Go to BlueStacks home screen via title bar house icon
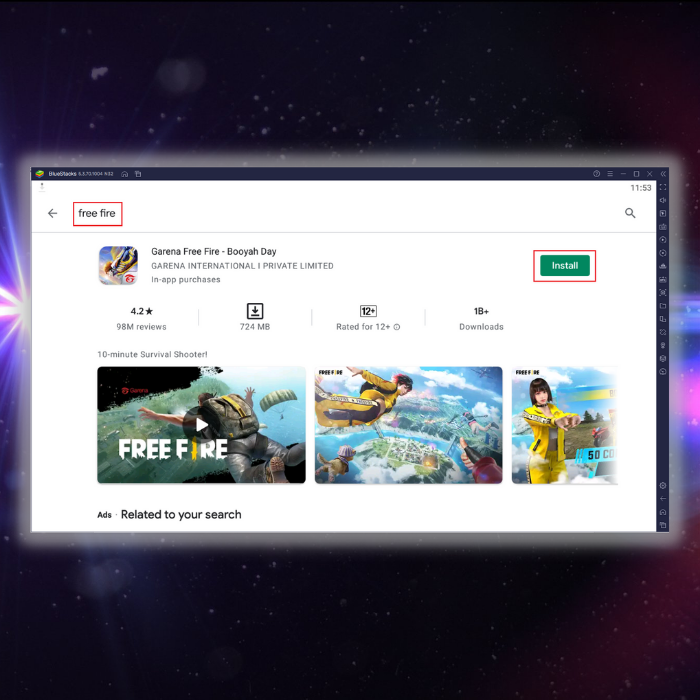The height and width of the screenshot is (700, 700). point(125,174)
